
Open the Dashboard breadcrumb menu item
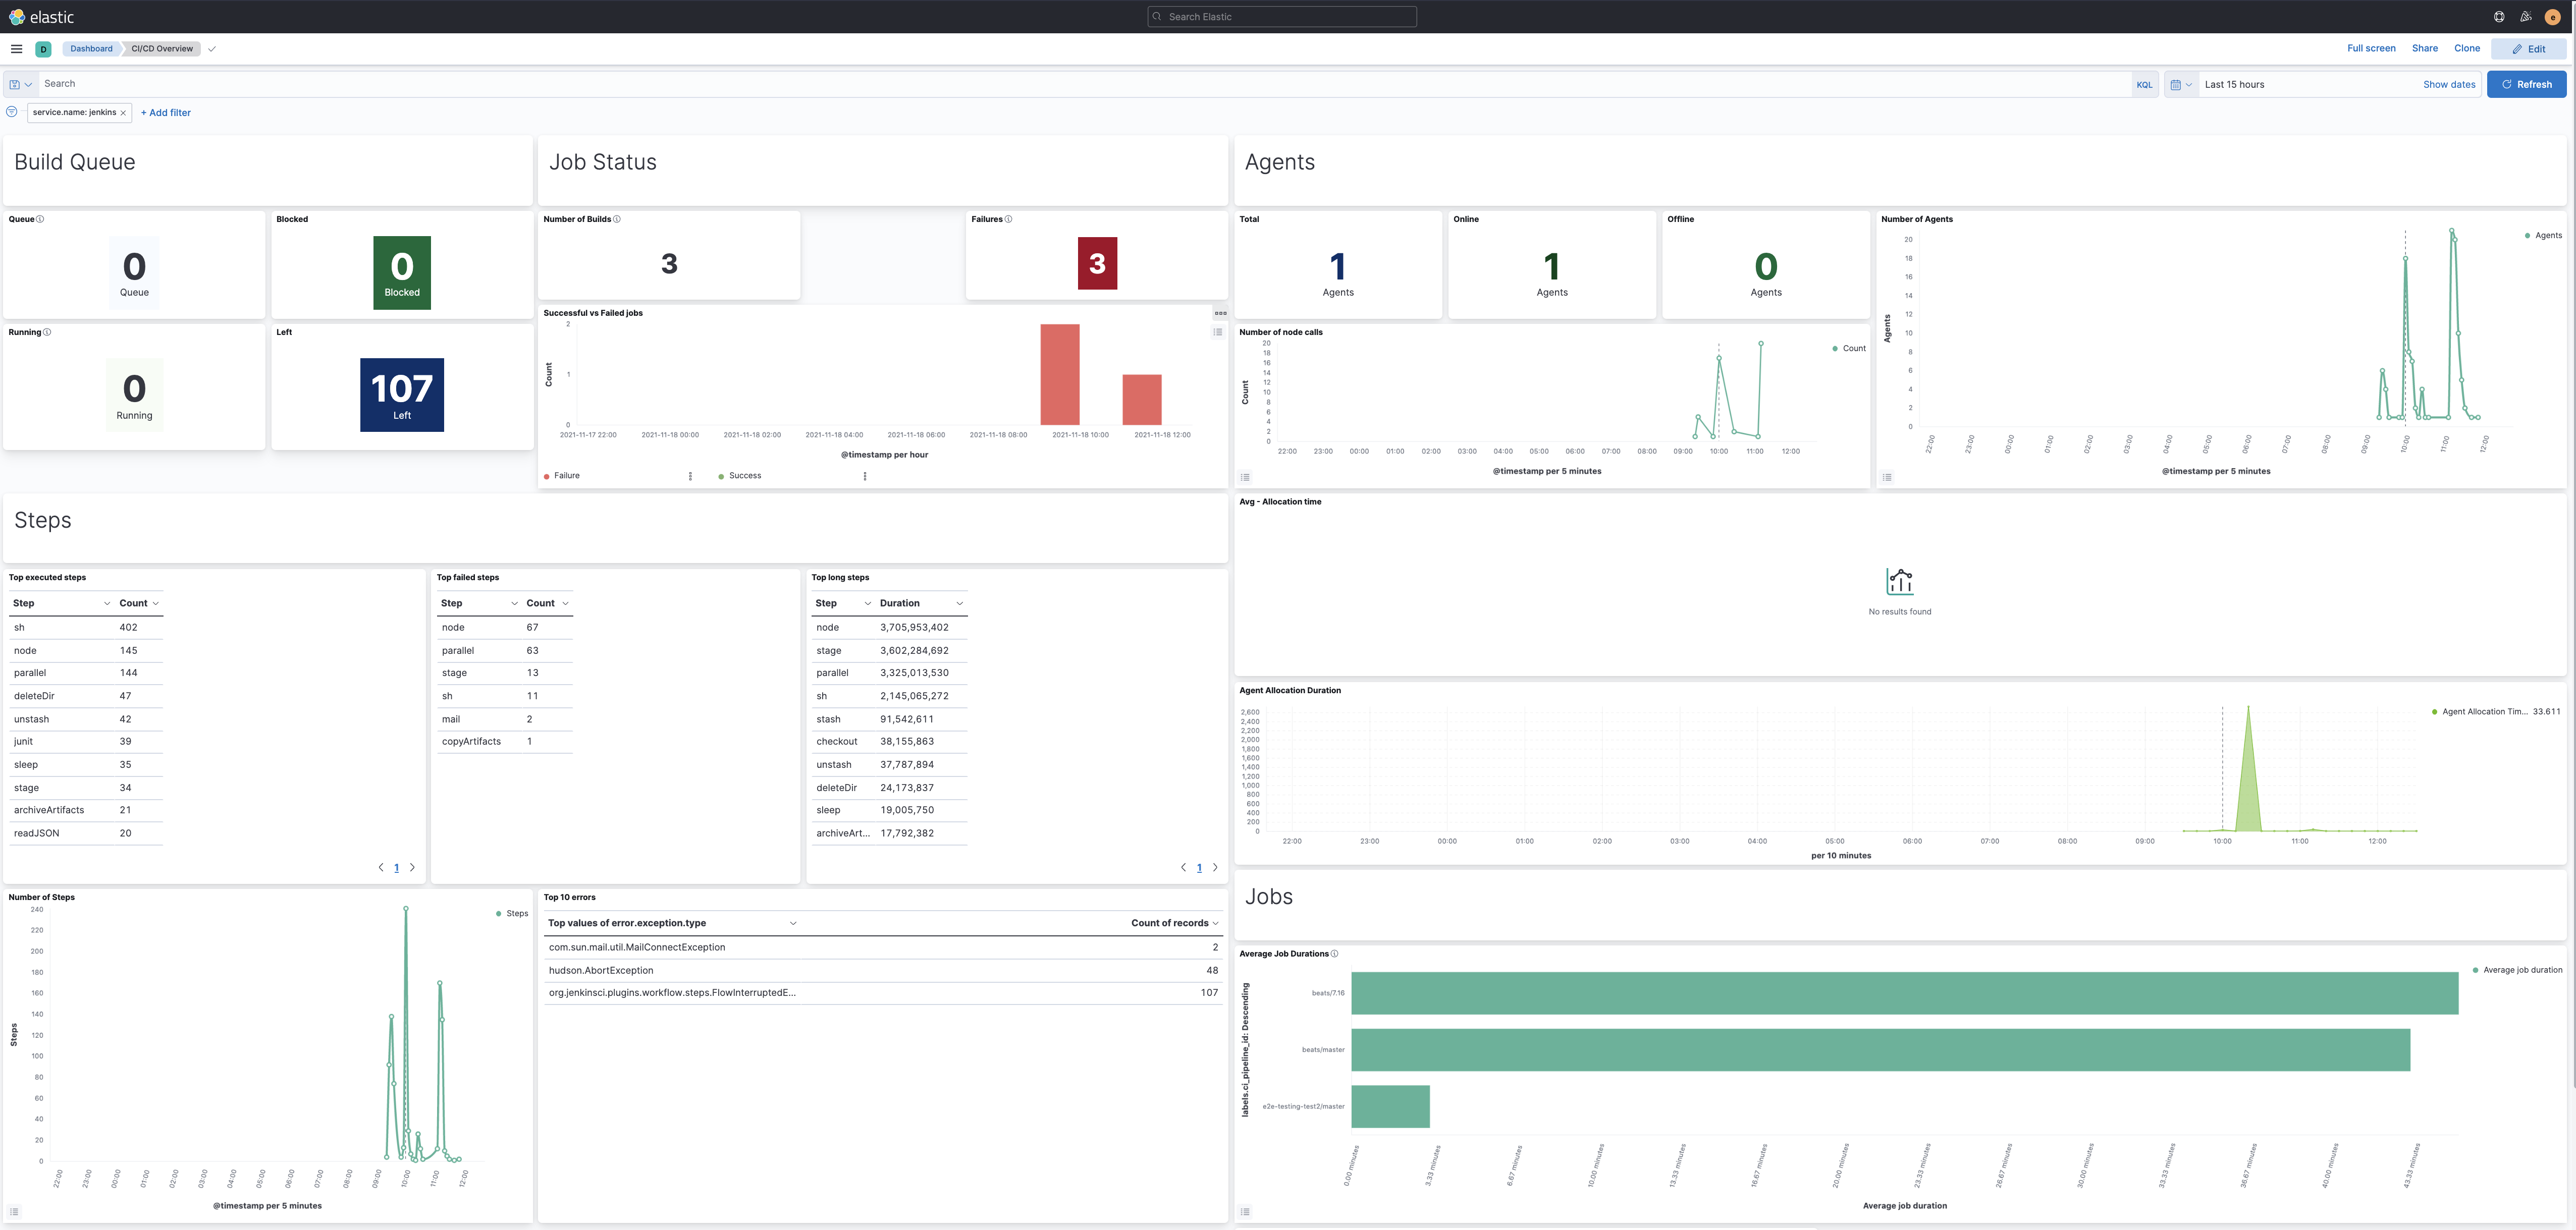click(91, 48)
